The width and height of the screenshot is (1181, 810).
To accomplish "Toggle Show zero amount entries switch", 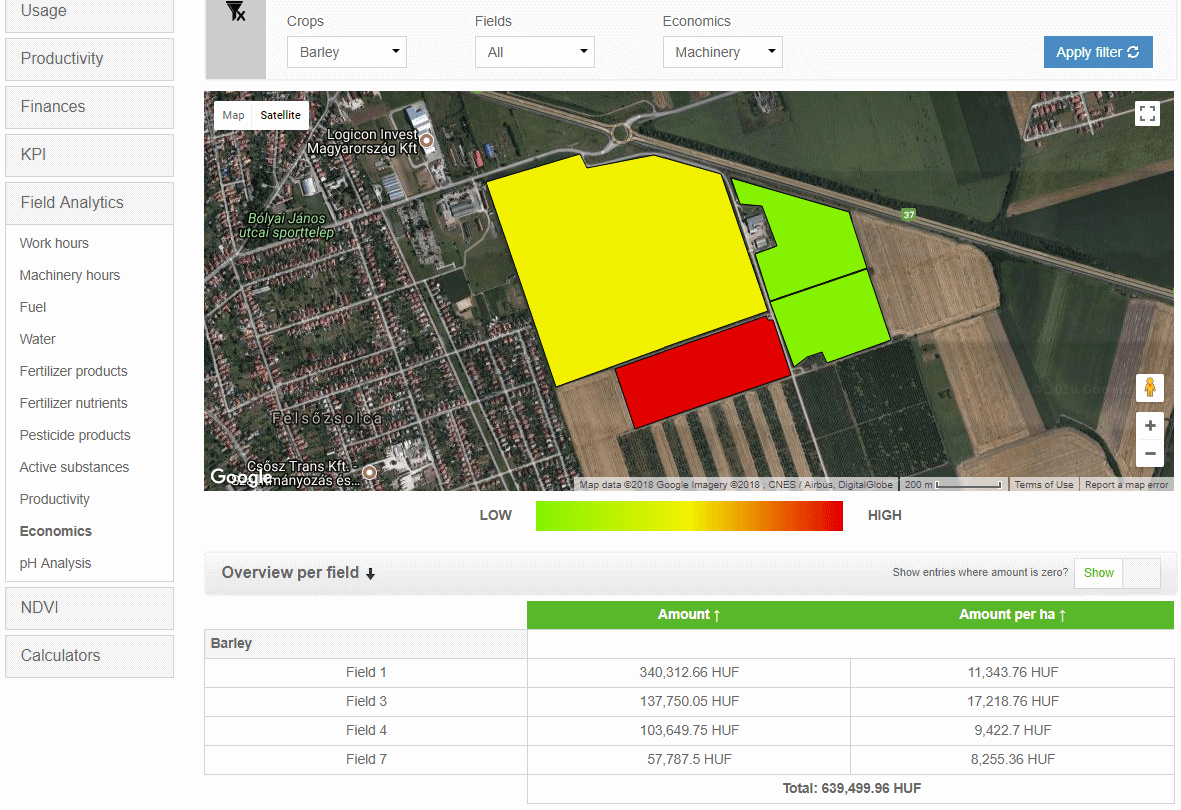I will (x=1117, y=573).
